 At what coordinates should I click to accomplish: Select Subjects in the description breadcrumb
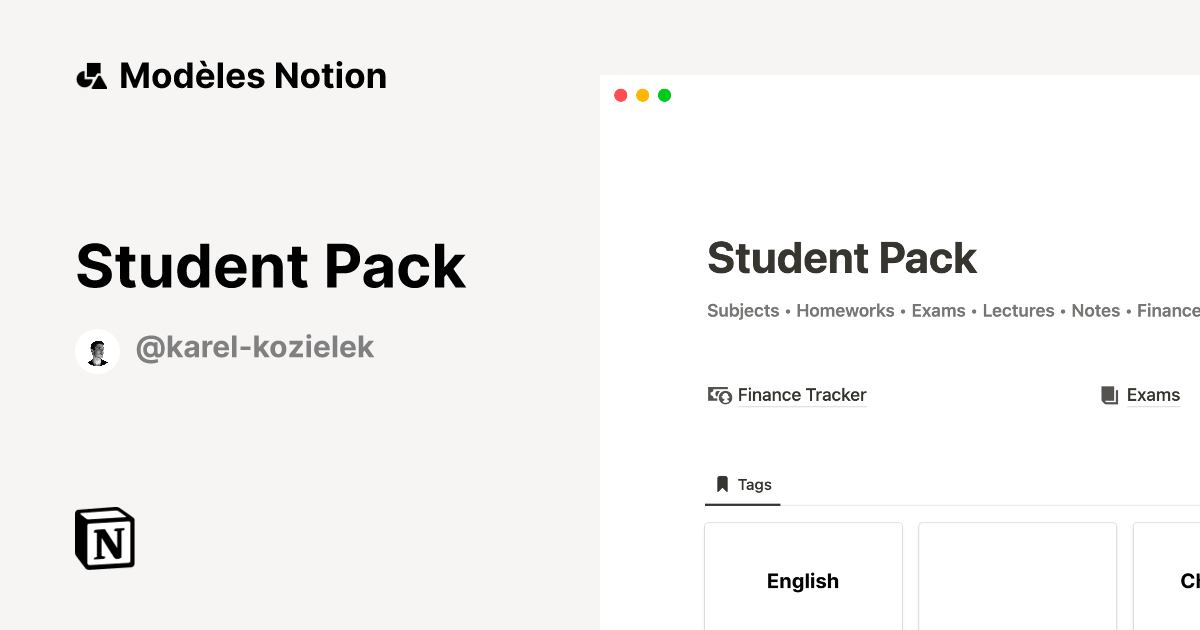pyautogui.click(x=742, y=310)
